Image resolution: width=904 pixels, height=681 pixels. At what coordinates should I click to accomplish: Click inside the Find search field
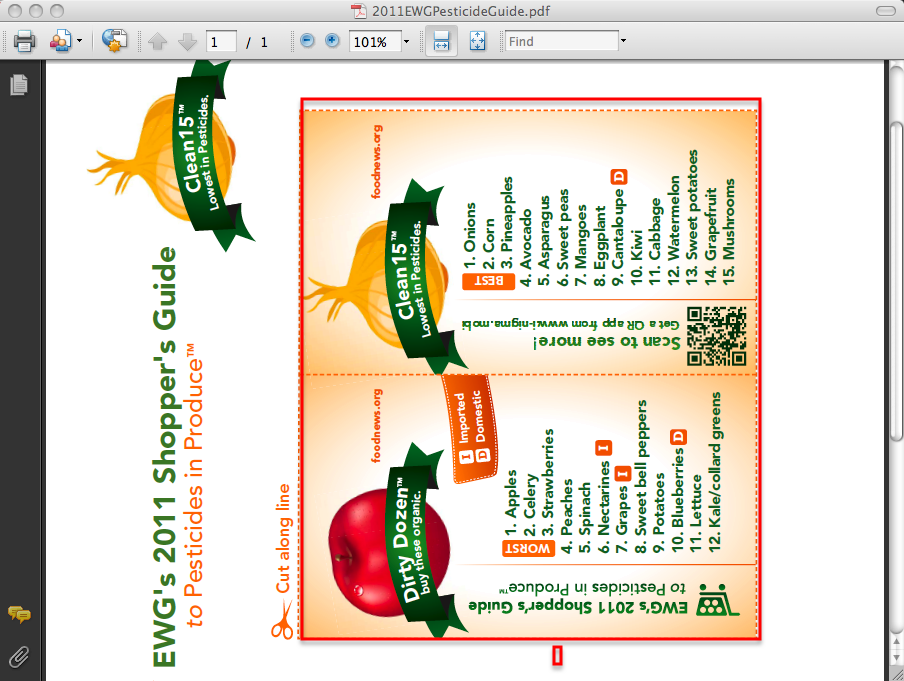click(x=562, y=42)
